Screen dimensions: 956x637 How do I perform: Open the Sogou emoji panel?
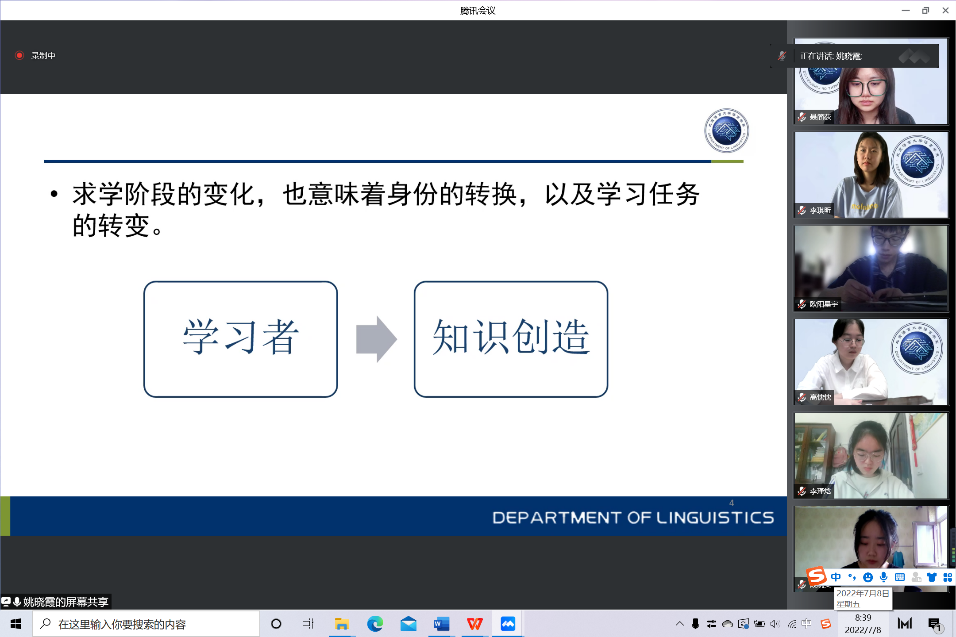click(x=868, y=578)
